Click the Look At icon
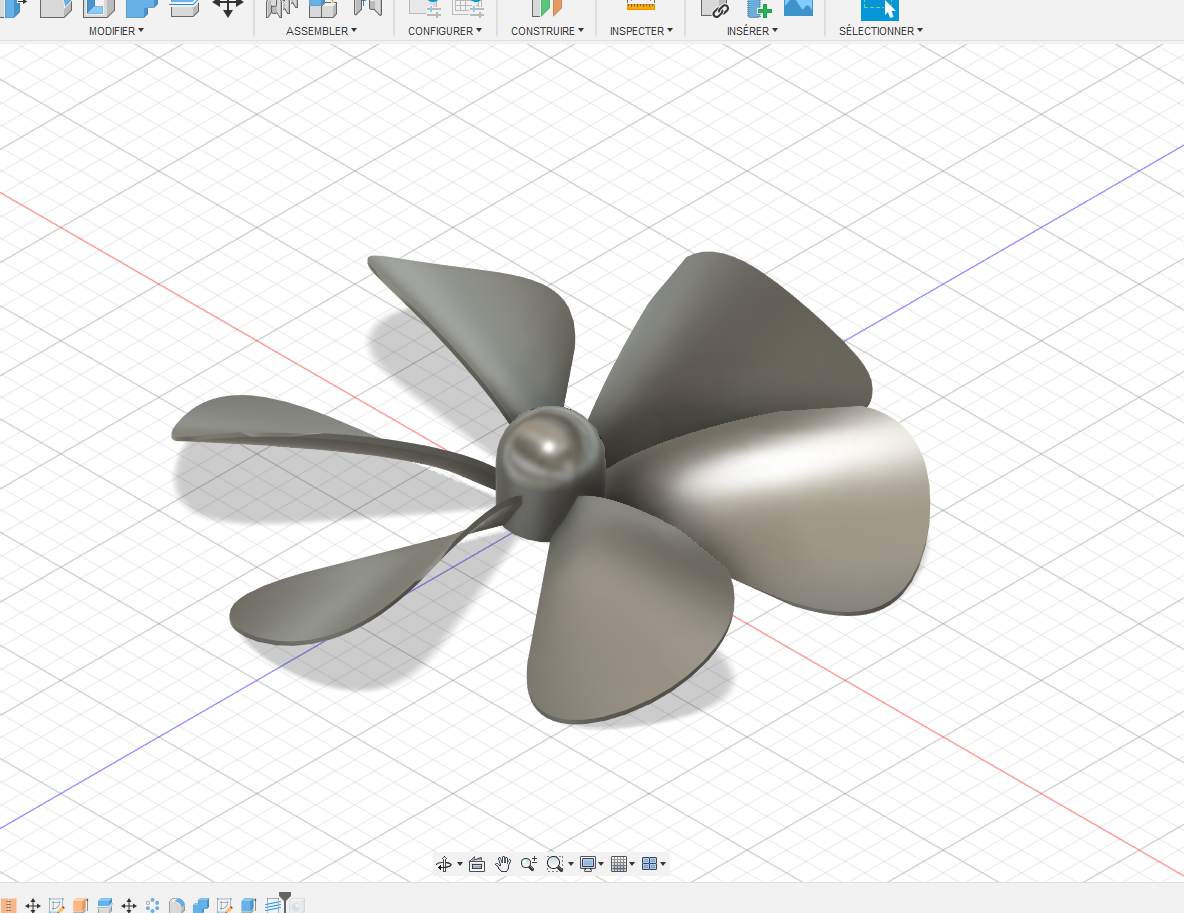This screenshot has width=1184, height=913. point(476,864)
